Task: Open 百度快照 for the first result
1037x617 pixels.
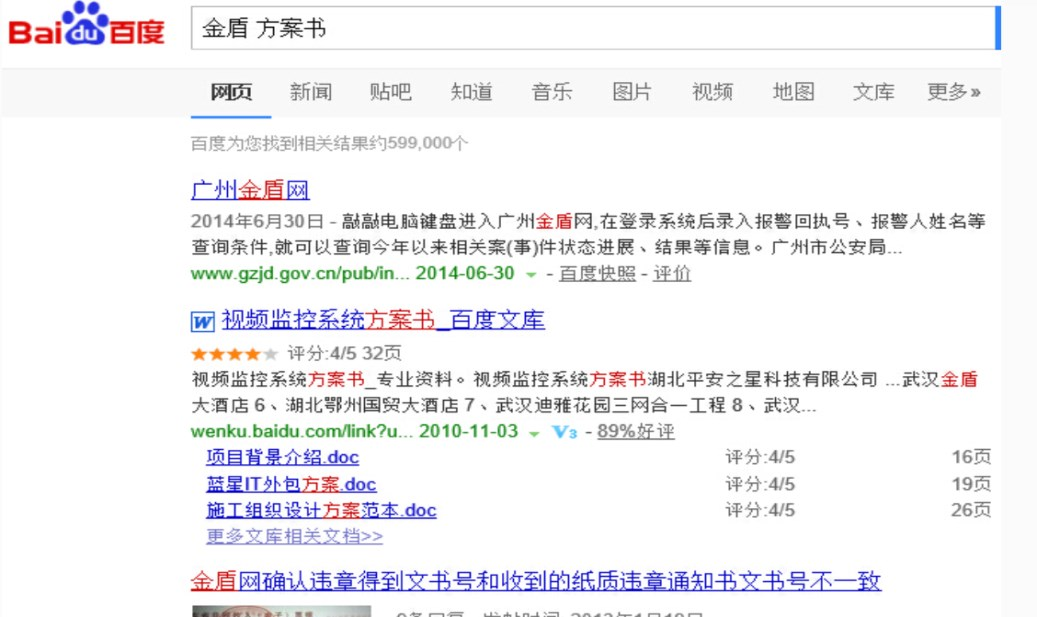Action: tap(597, 273)
